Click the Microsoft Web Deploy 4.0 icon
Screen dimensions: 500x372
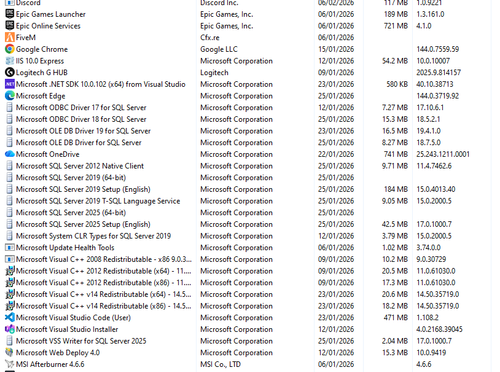pyautogui.click(x=10, y=352)
